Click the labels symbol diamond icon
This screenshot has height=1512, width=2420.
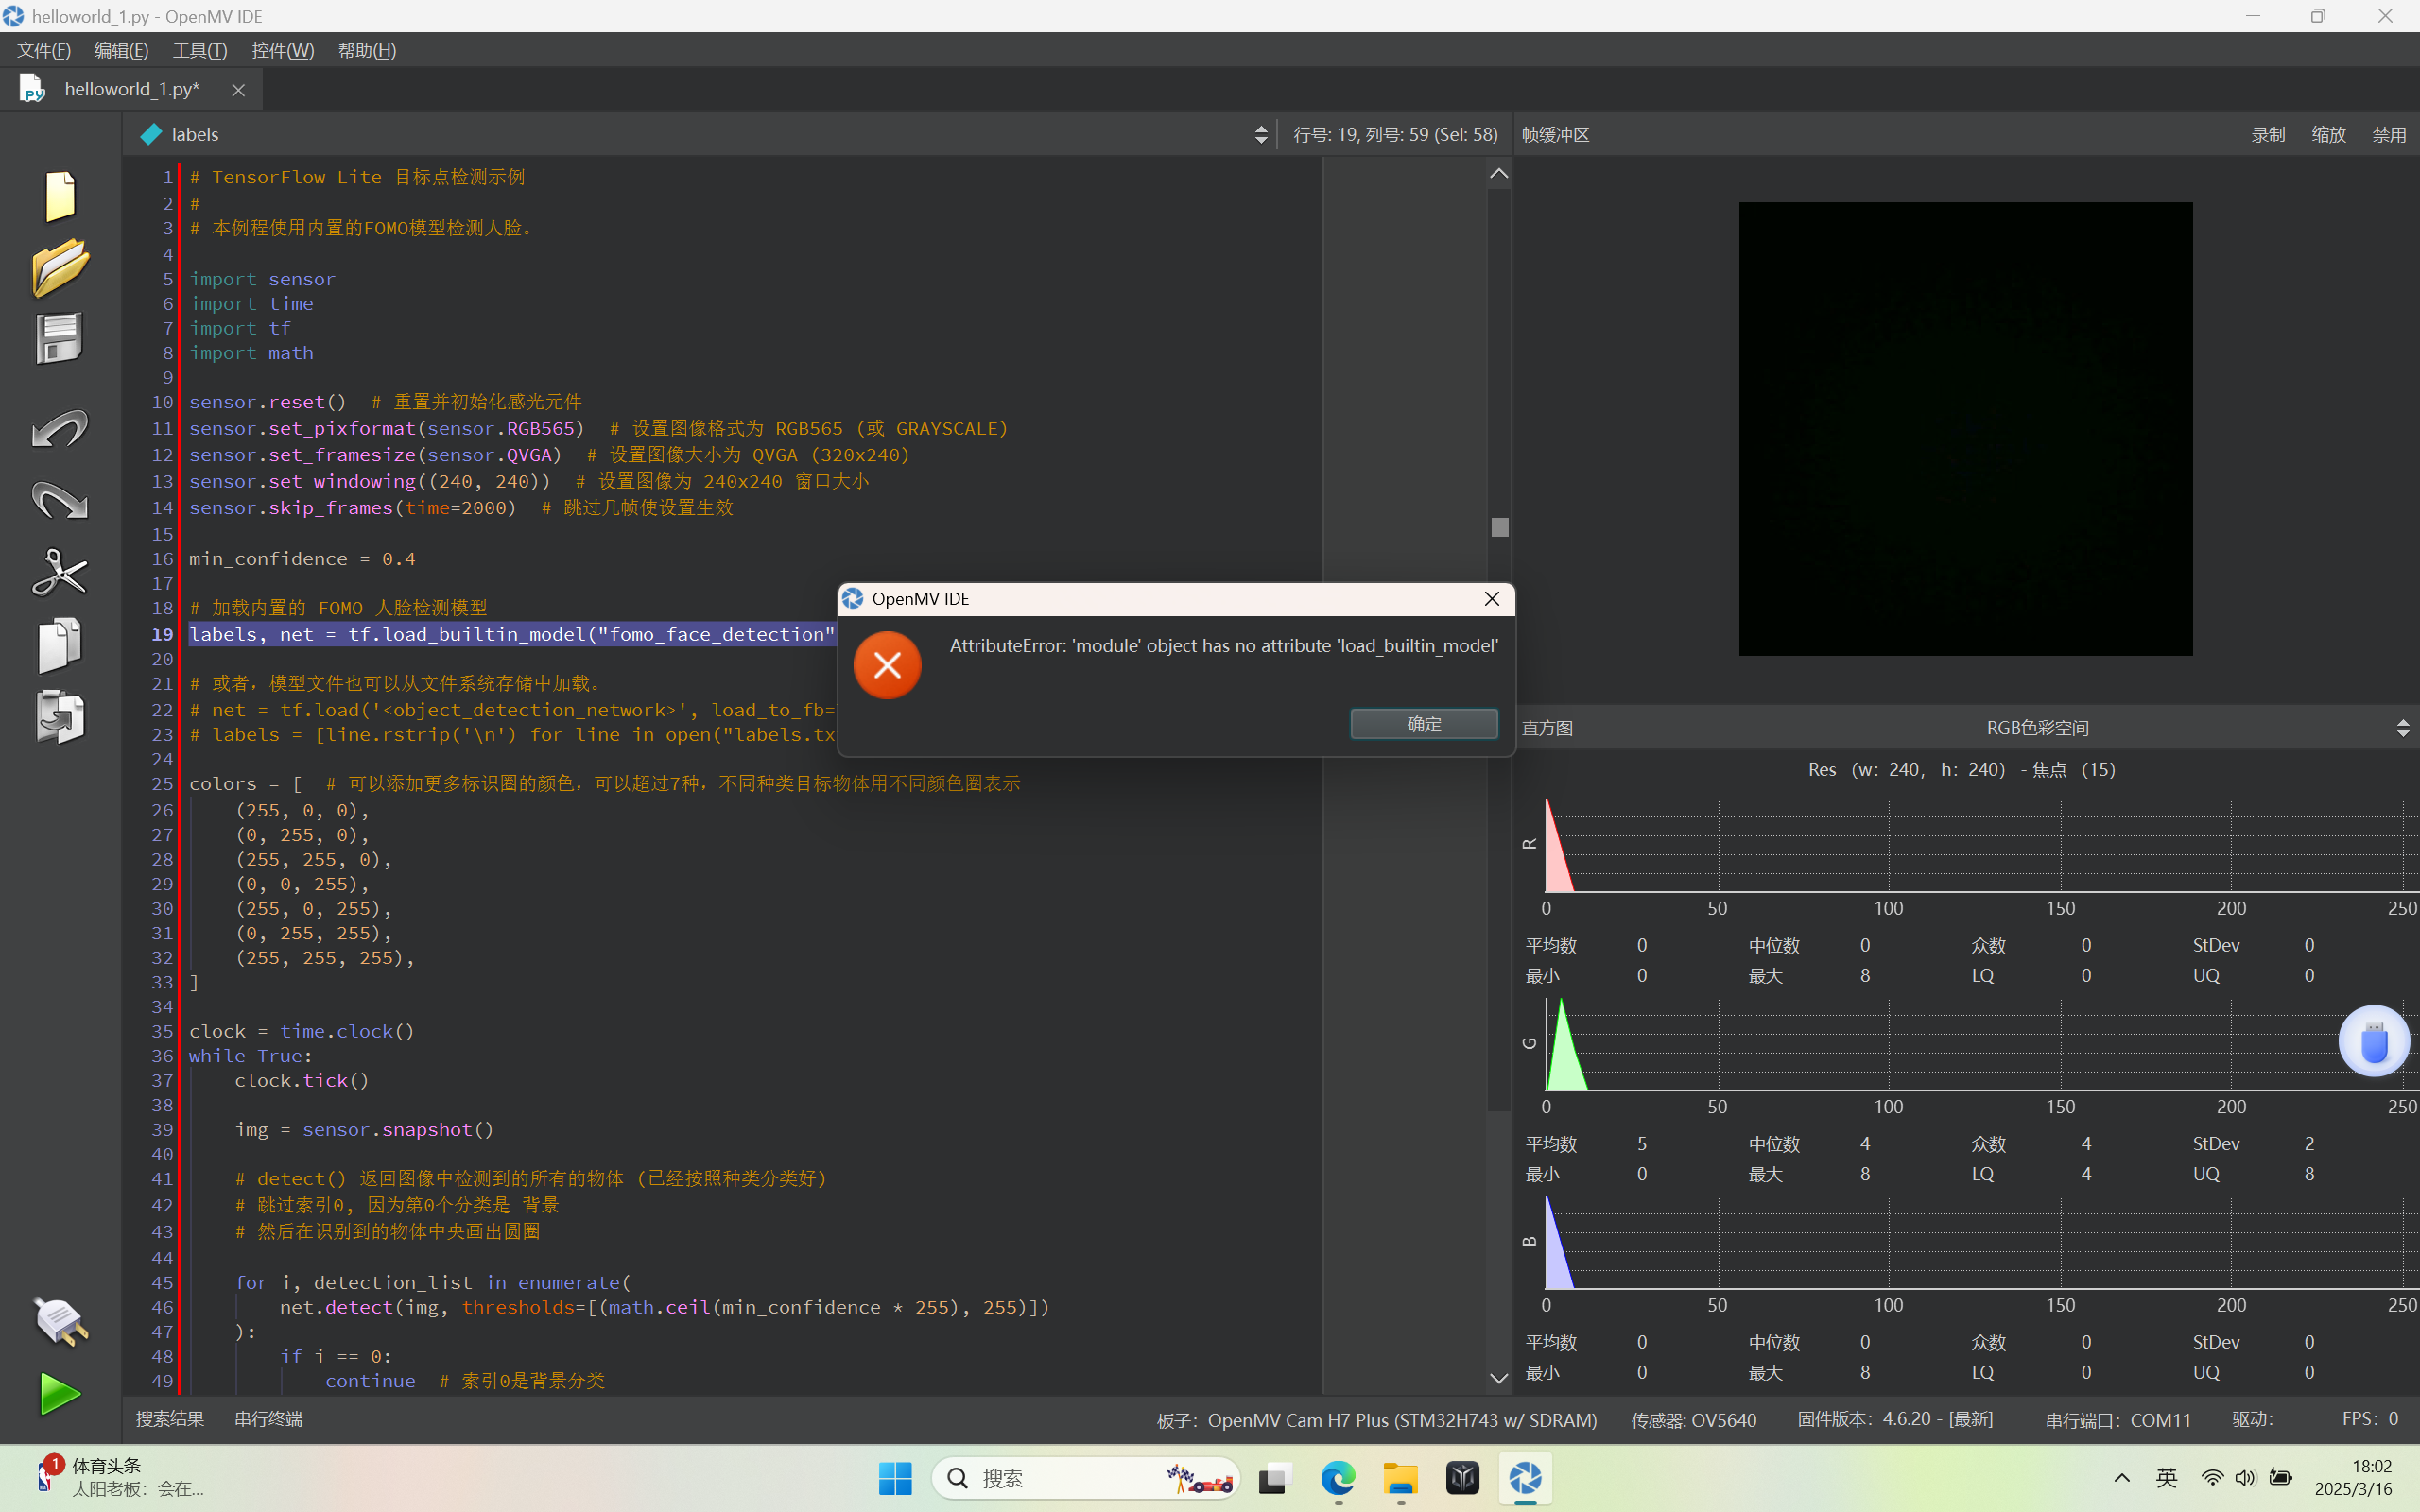(151, 134)
